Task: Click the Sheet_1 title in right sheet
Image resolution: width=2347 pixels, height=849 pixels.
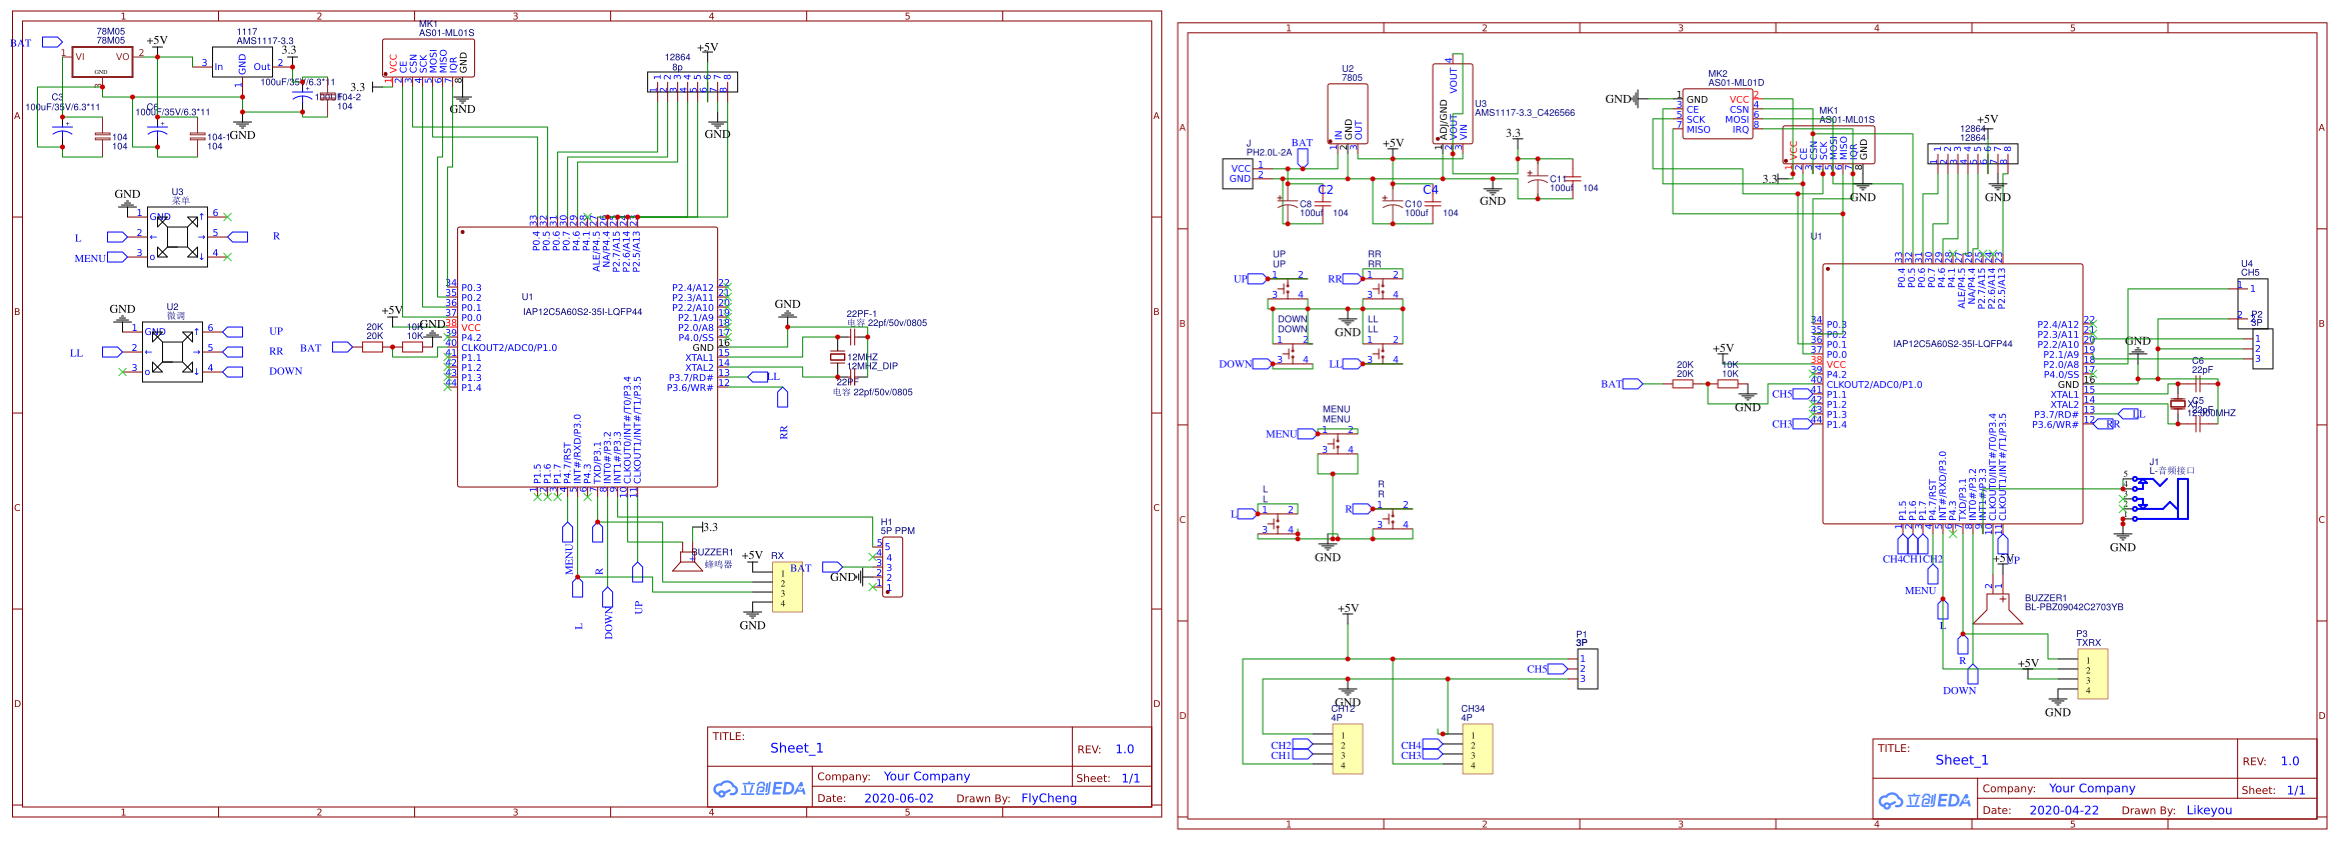Action: pos(1962,760)
